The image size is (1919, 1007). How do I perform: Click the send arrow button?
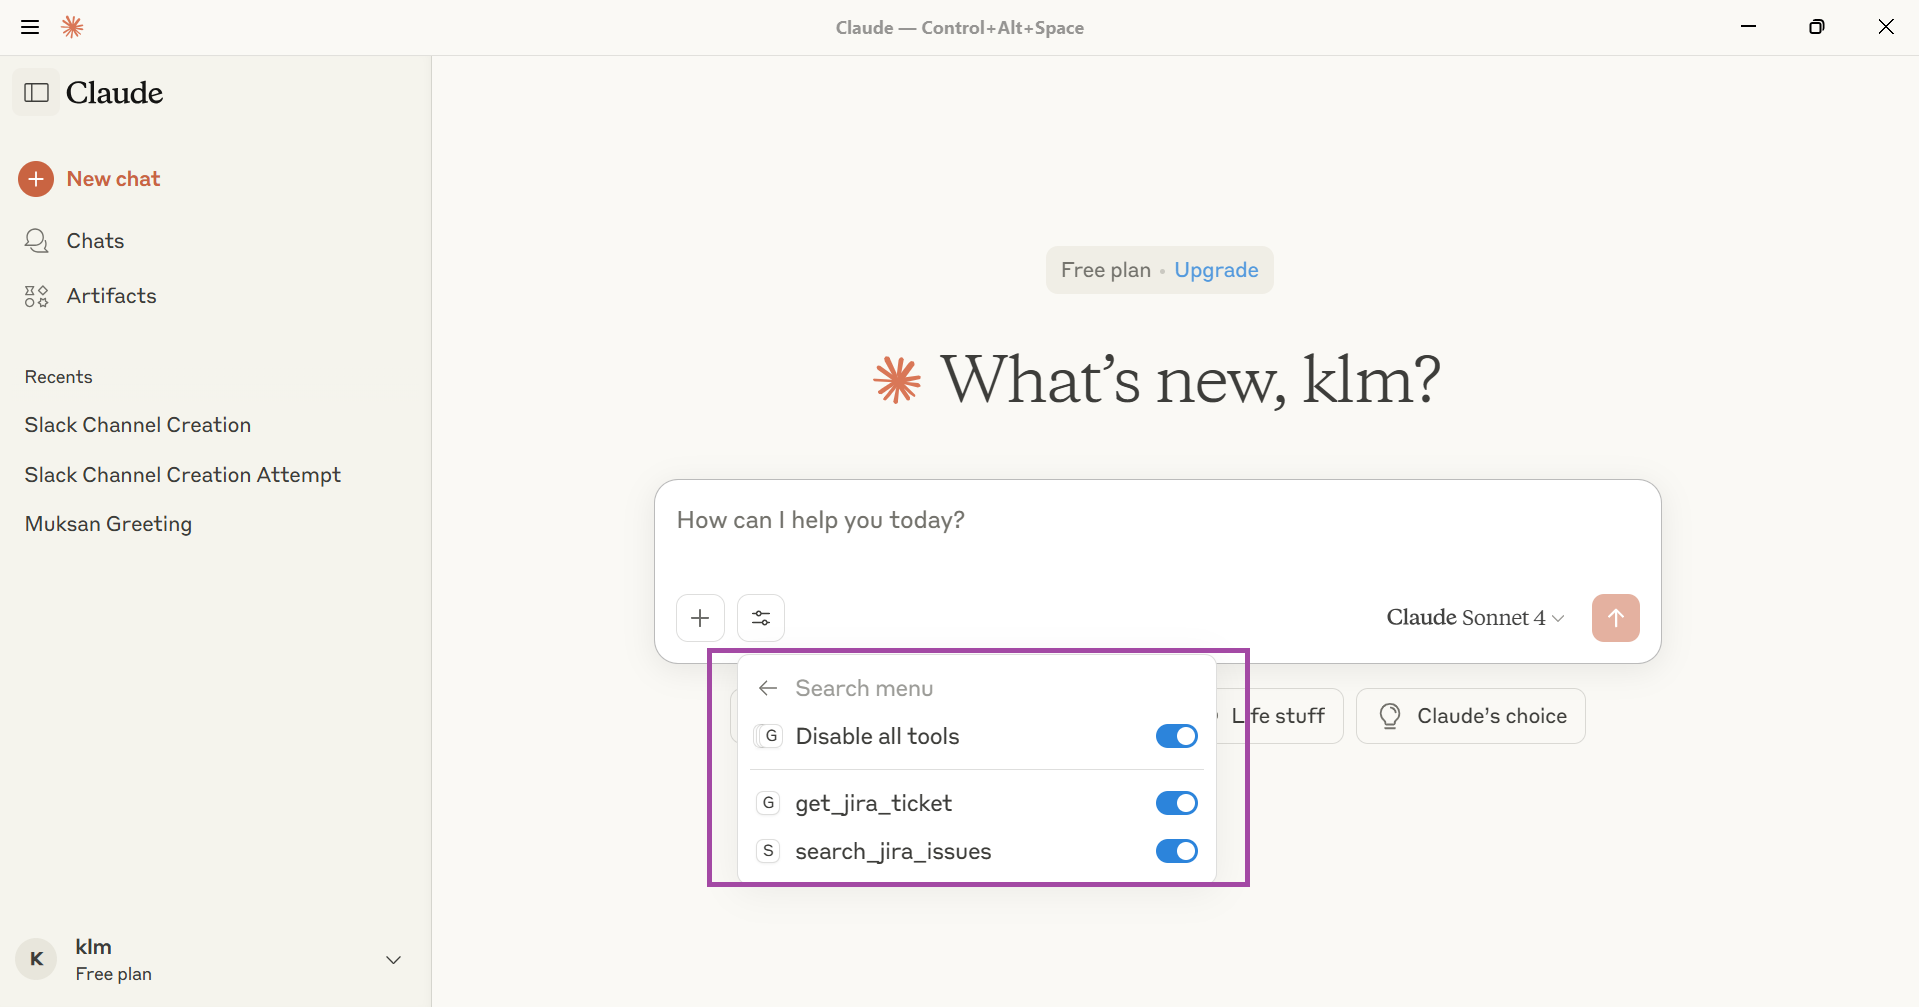(1615, 618)
